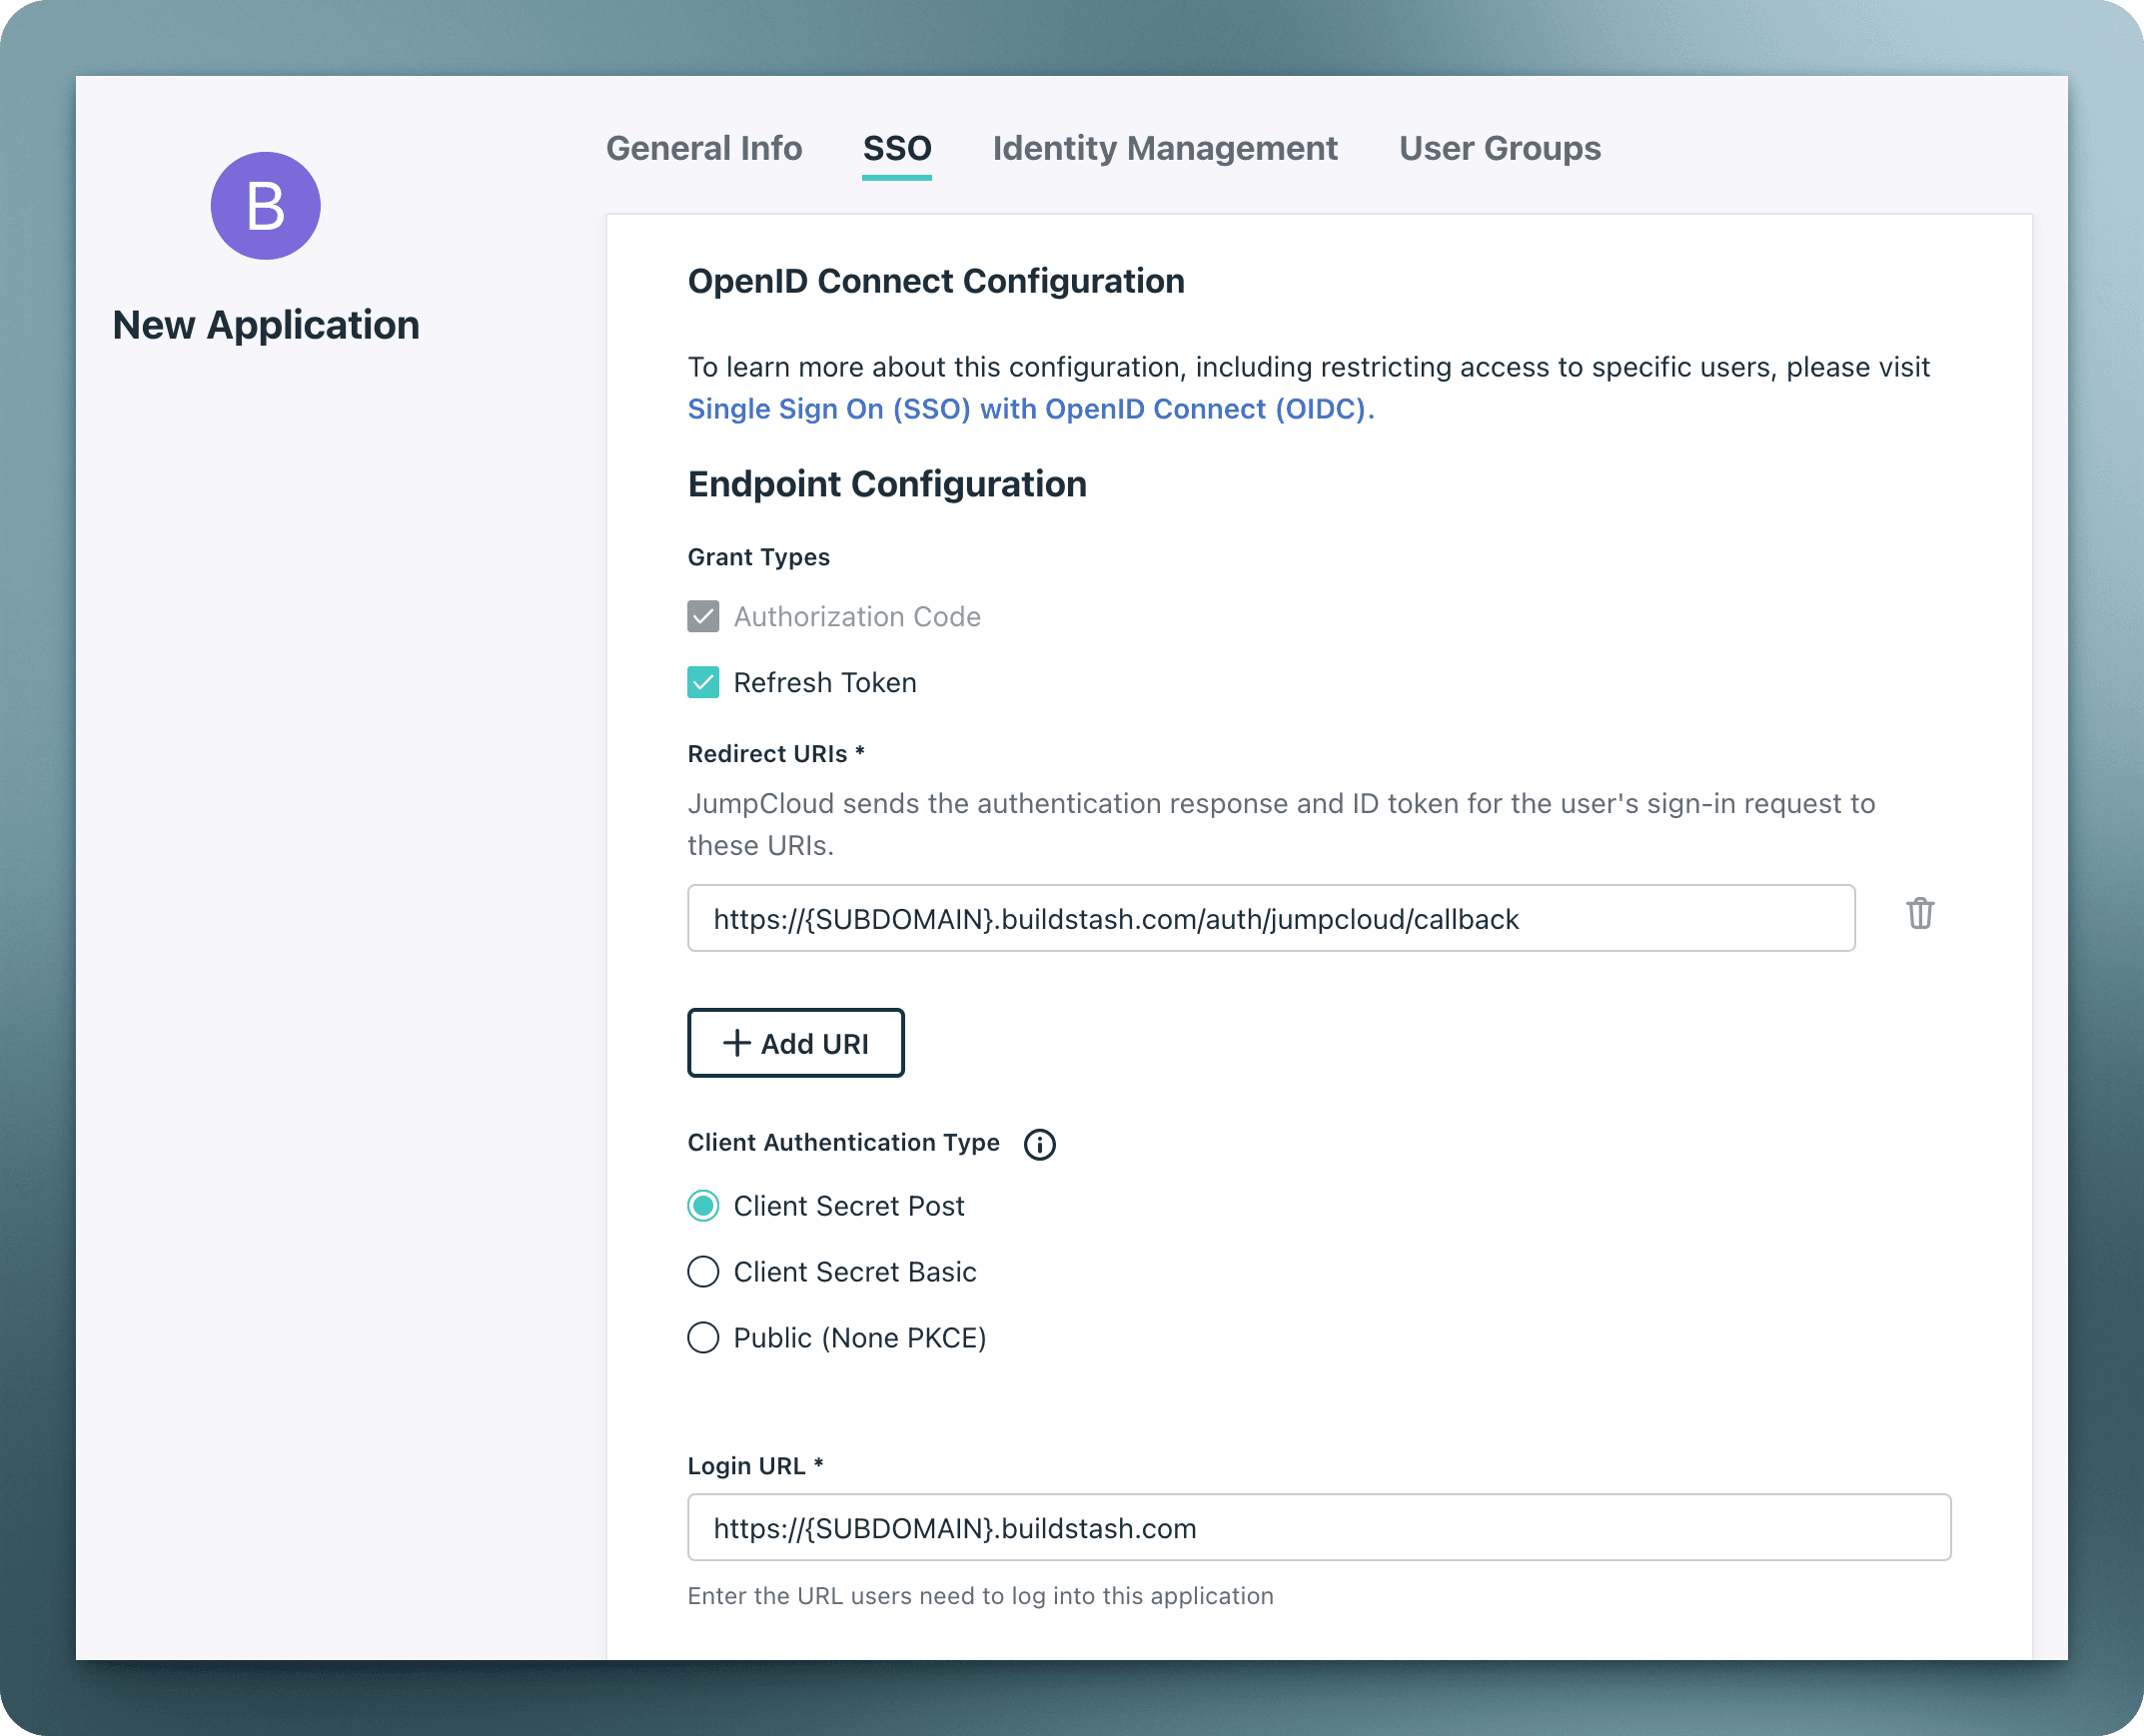The height and width of the screenshot is (1736, 2144).
Task: Switch to the User Groups tab
Action: coord(1499,148)
